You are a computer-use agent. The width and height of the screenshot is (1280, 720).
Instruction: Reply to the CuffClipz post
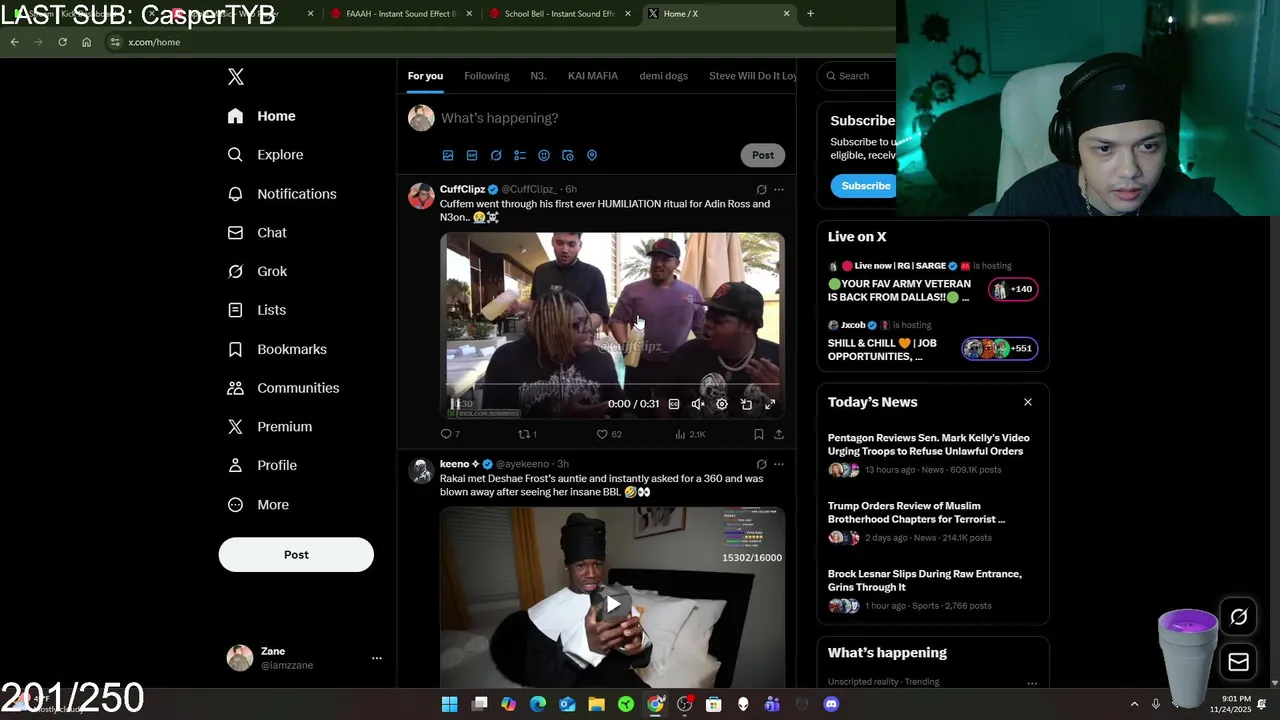(x=450, y=434)
